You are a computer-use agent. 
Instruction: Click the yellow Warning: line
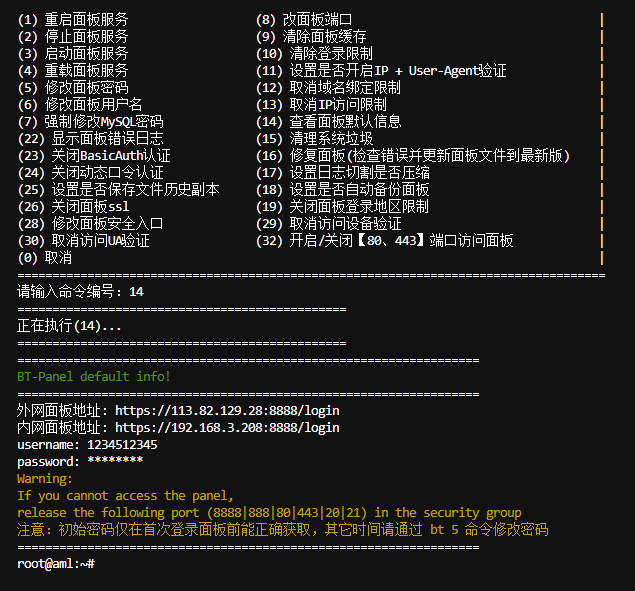(45, 479)
